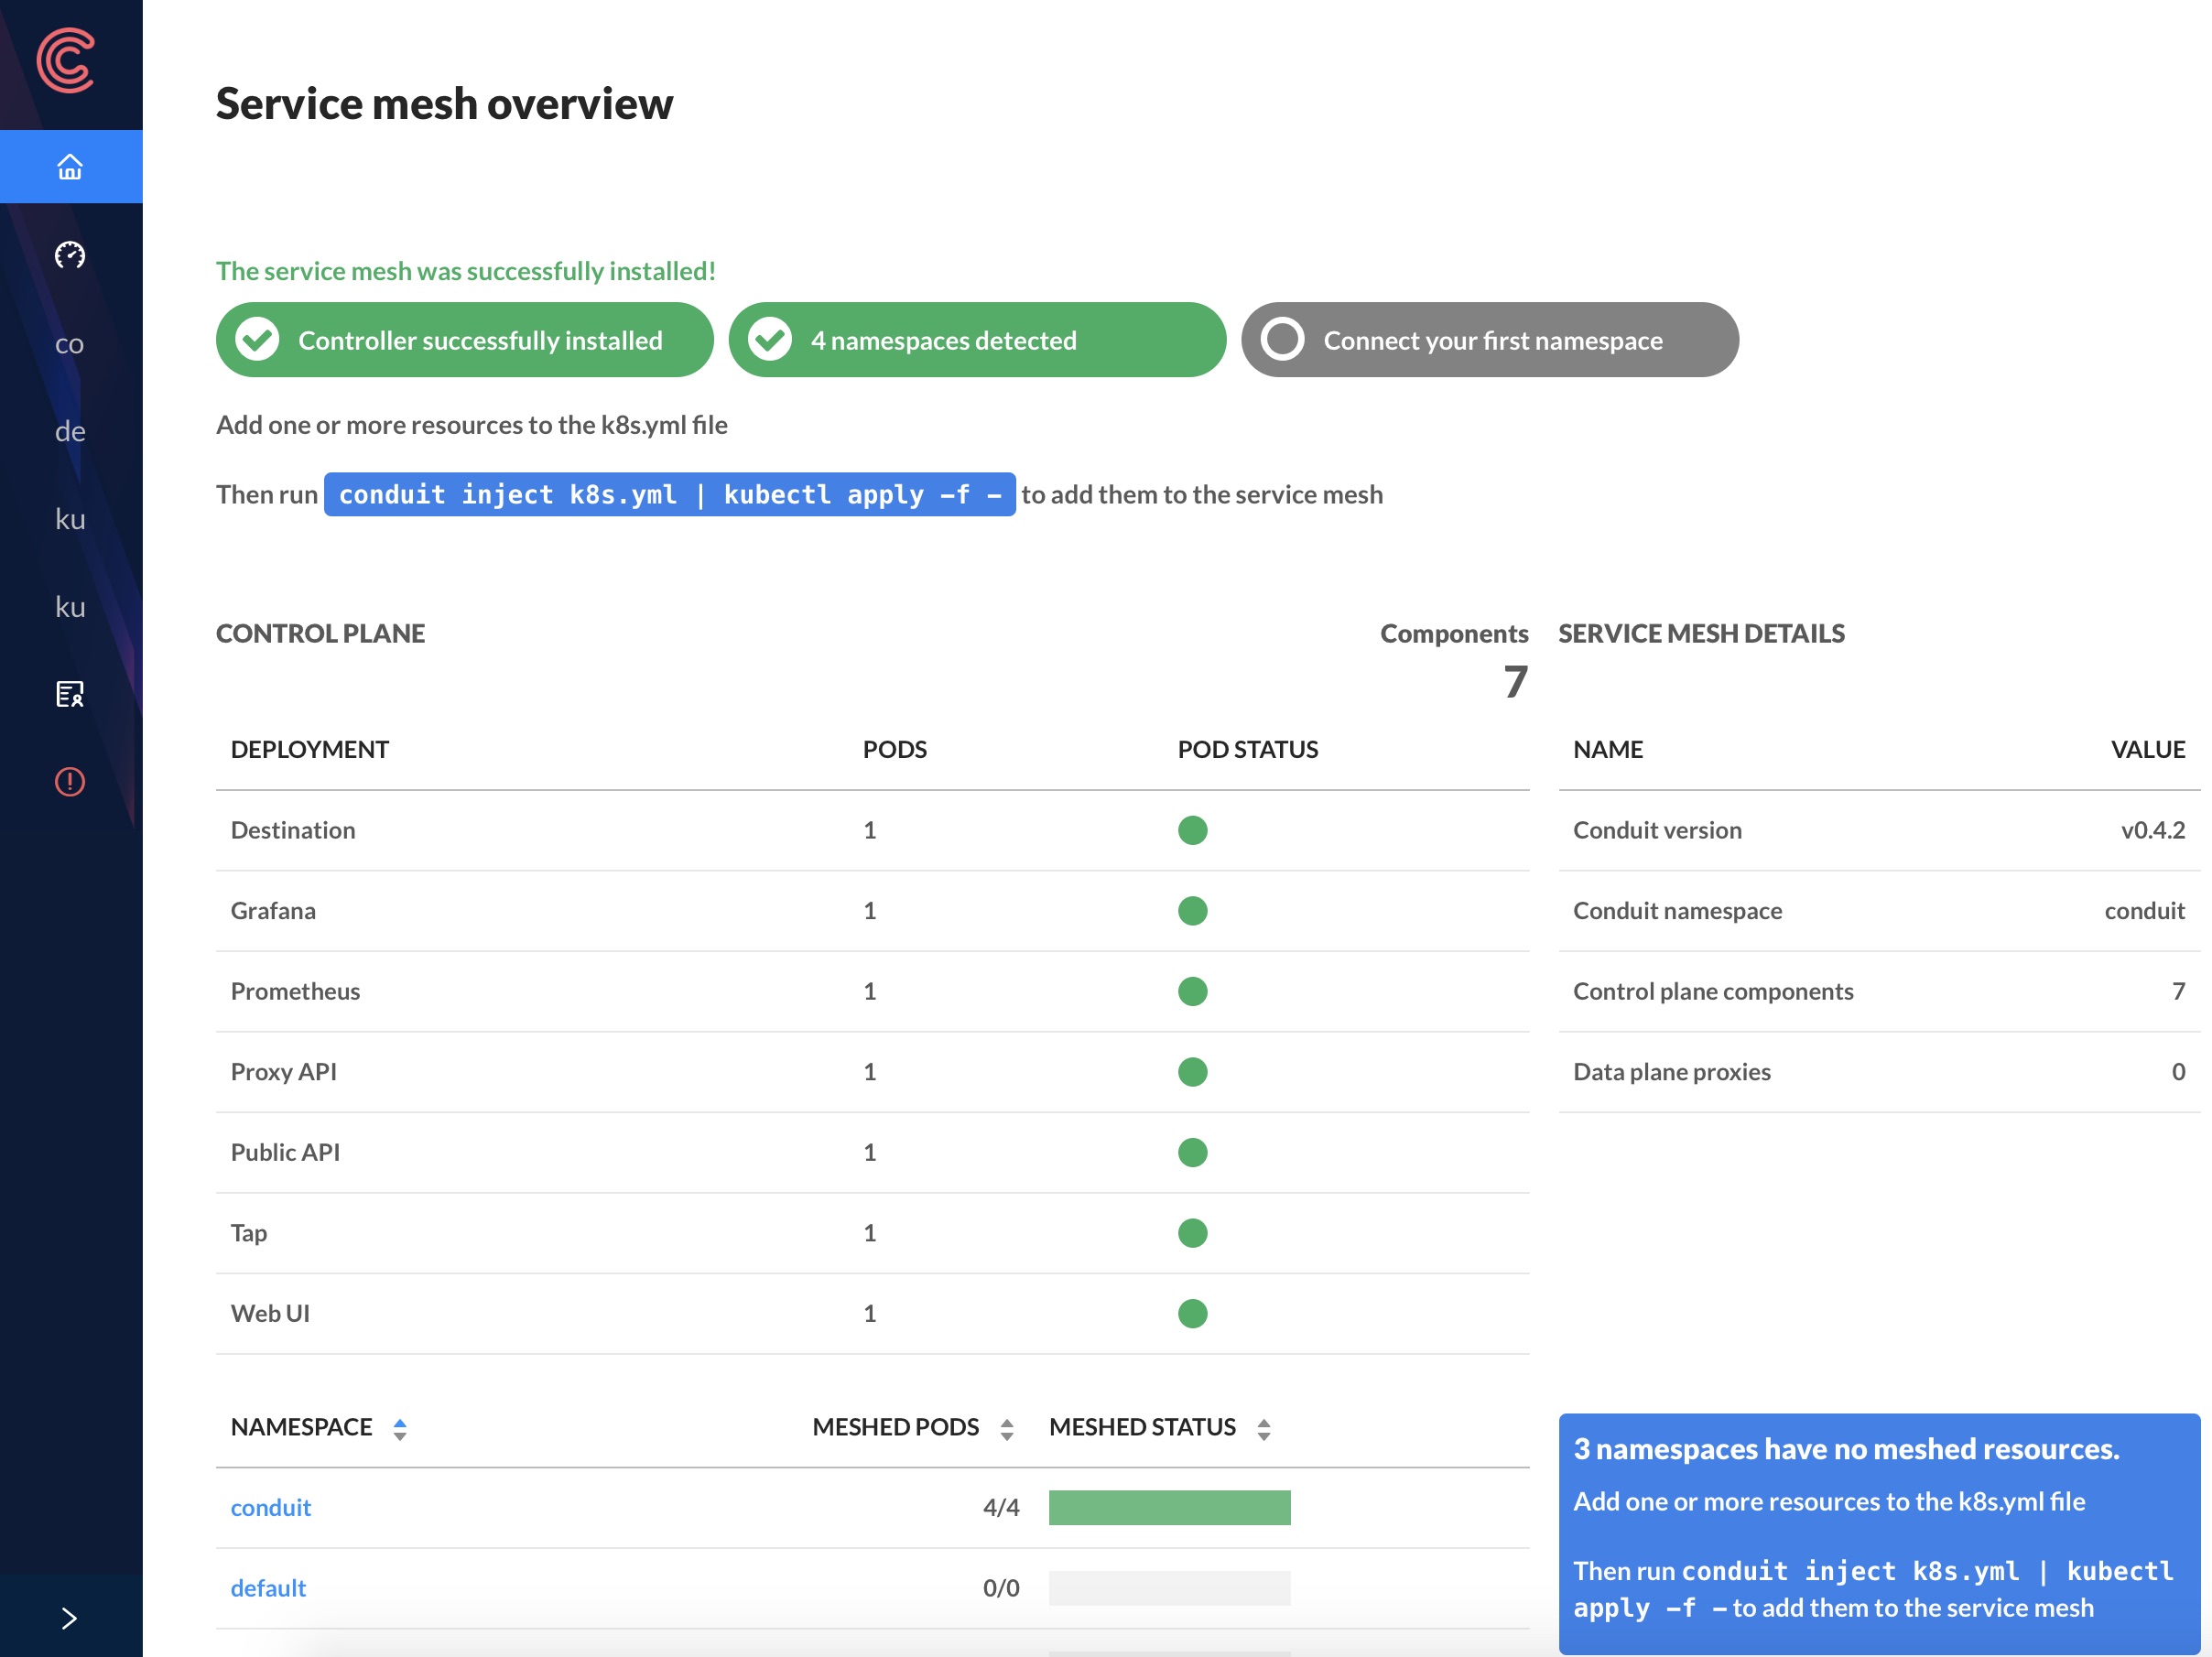Screen dimensions: 2212x1657
Task: Click the Proxy API pod status dot
Action: tap(1192, 1072)
